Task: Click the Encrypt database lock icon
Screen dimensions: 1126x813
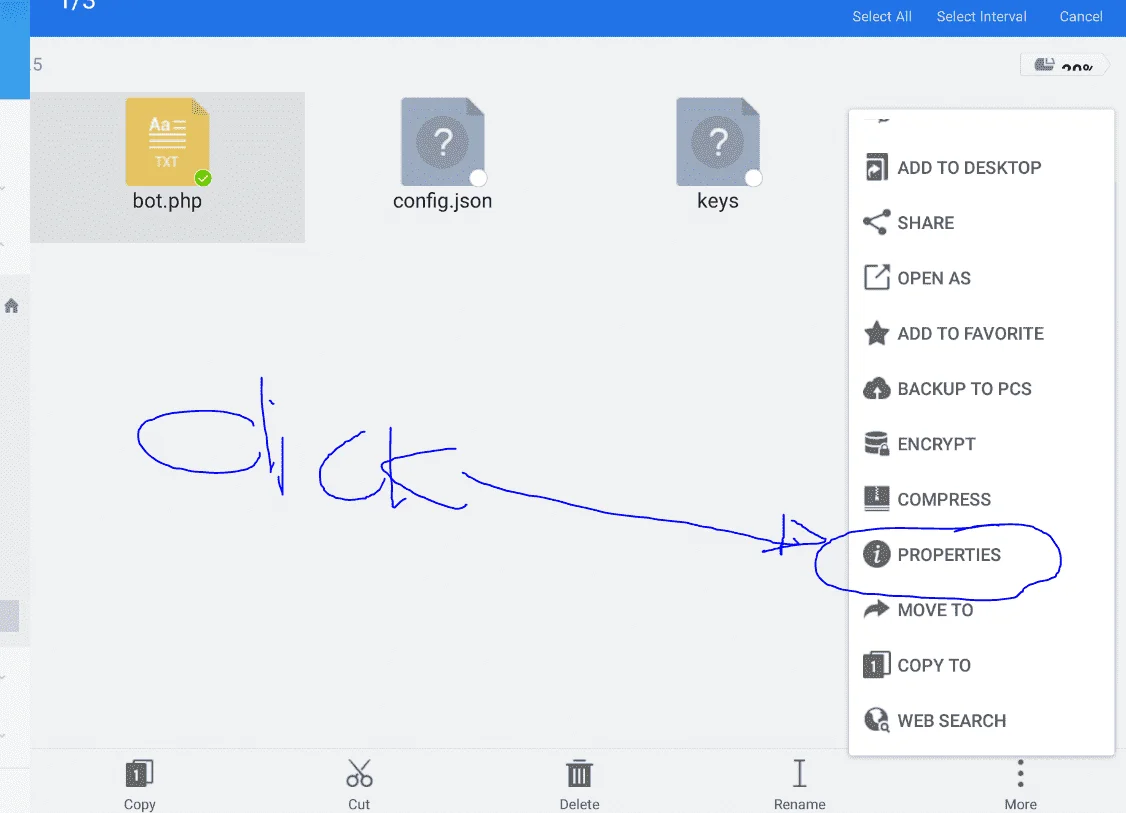Action: tap(876, 444)
